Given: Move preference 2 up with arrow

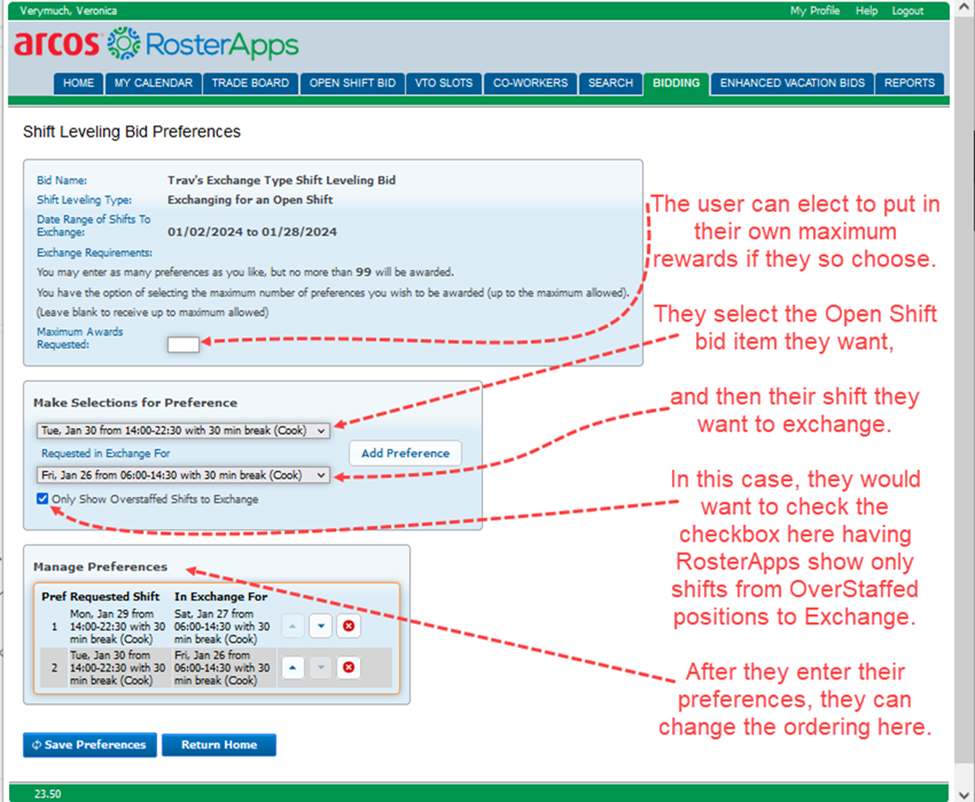Looking at the screenshot, I should [292, 668].
